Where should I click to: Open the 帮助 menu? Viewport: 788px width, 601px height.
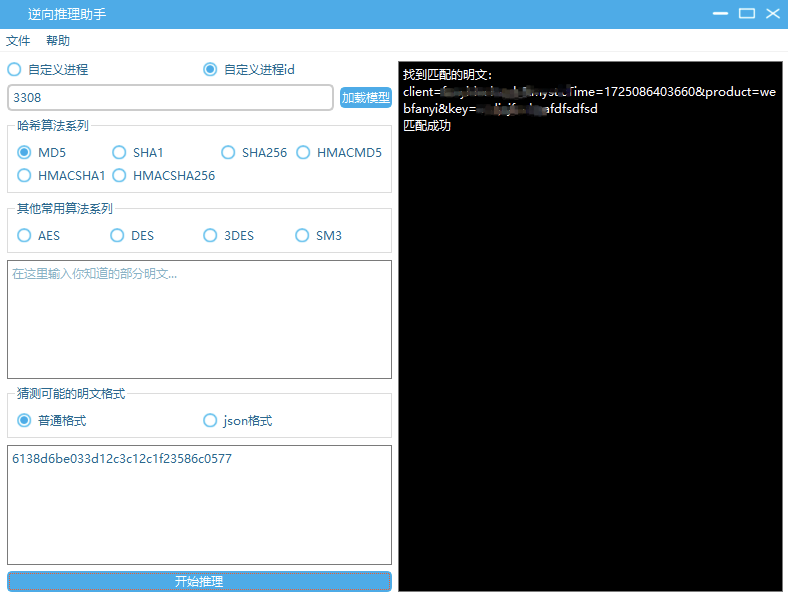pyautogui.click(x=58, y=41)
